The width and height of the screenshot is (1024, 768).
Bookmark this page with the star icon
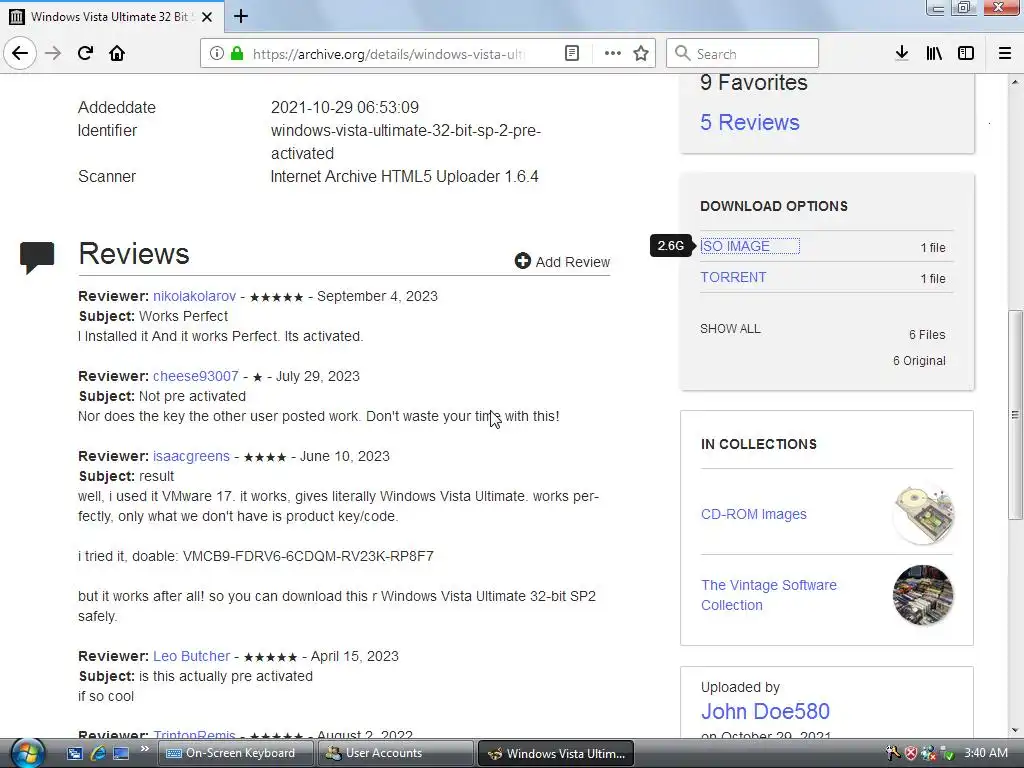coord(641,53)
